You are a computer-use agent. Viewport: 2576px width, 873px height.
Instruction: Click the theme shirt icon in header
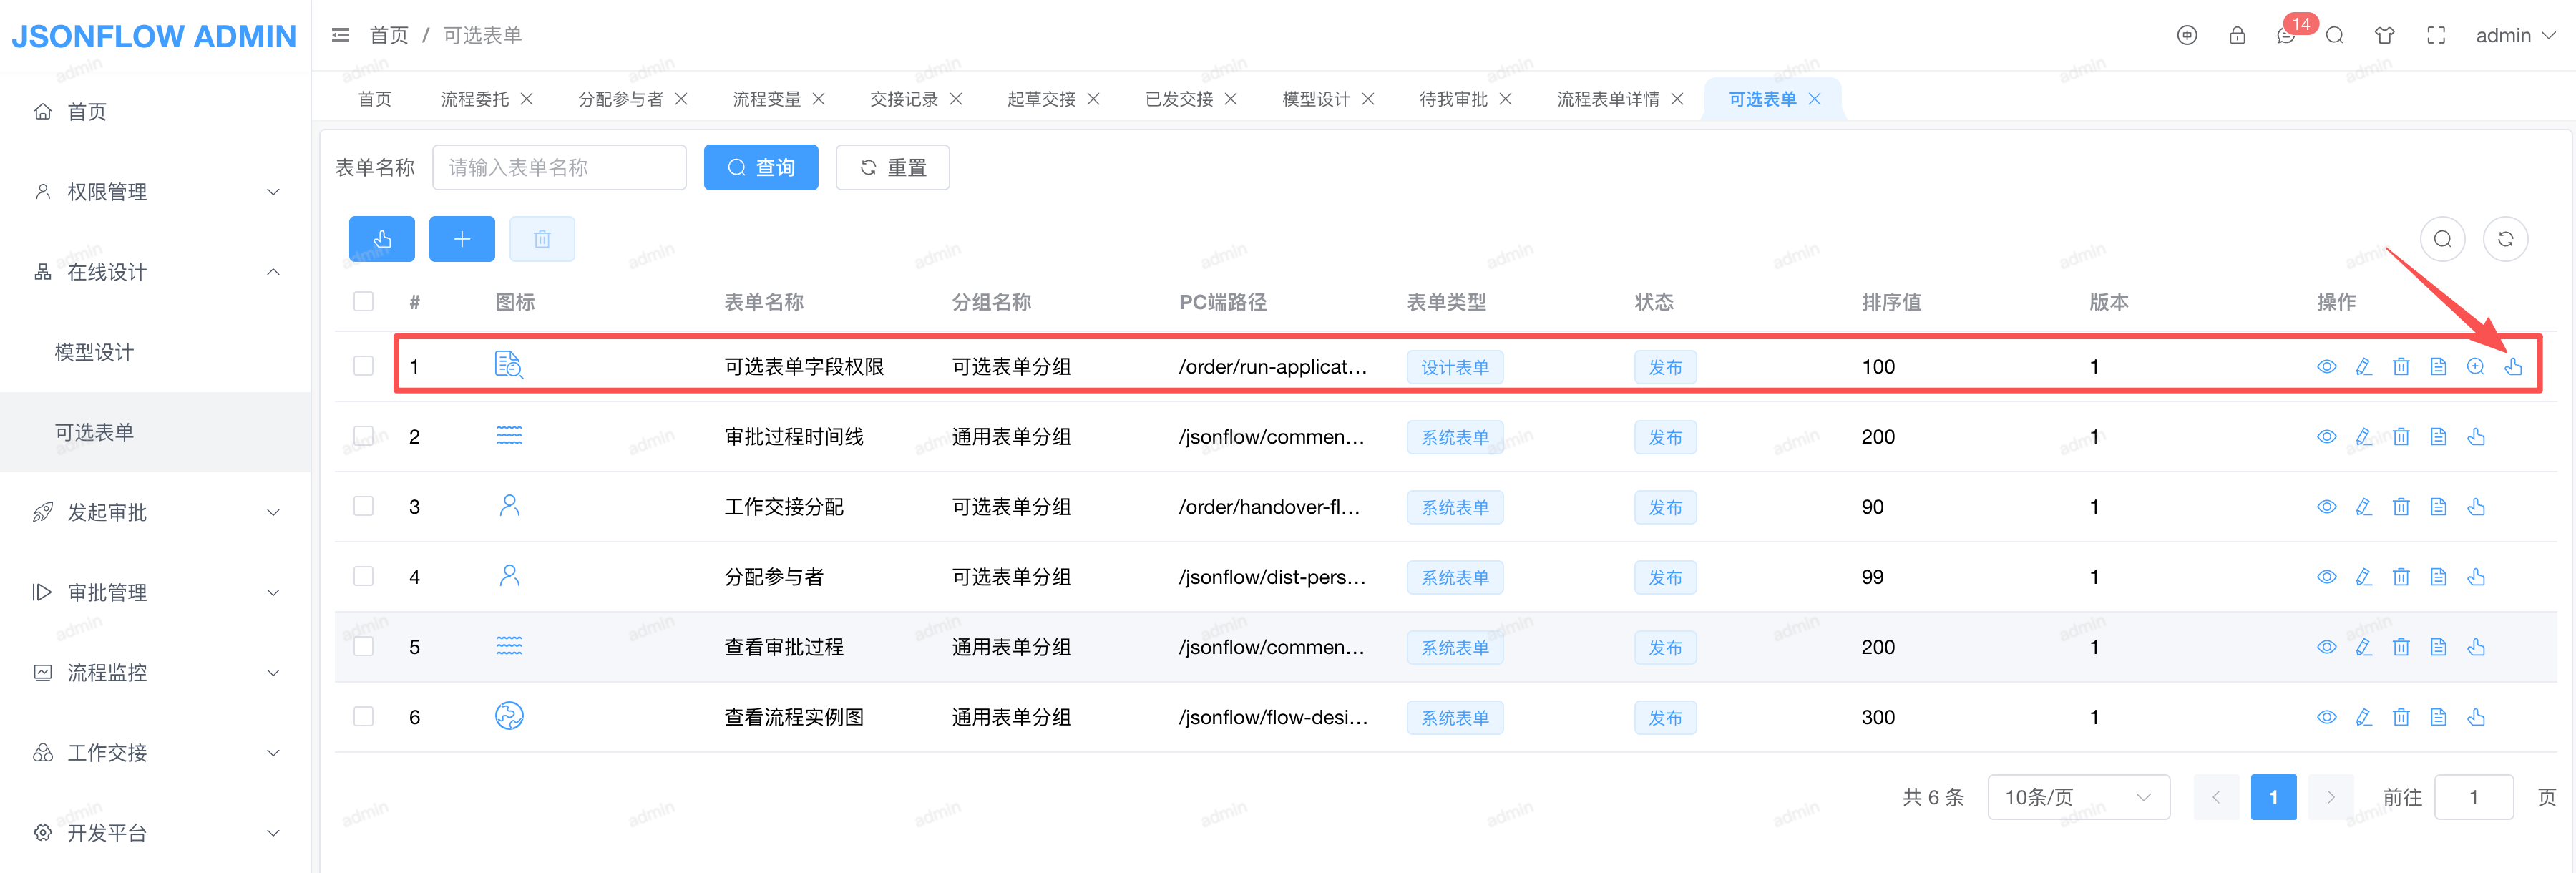(x=2385, y=36)
